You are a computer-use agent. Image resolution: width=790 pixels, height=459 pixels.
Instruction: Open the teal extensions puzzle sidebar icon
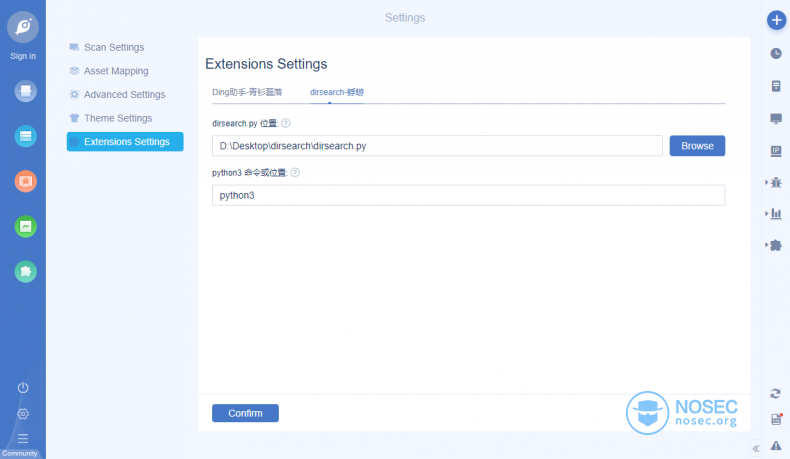point(25,272)
